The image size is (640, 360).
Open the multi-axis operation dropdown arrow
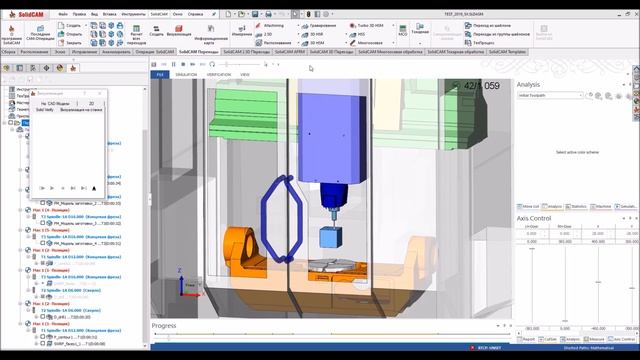pyautogui.click(x=393, y=43)
